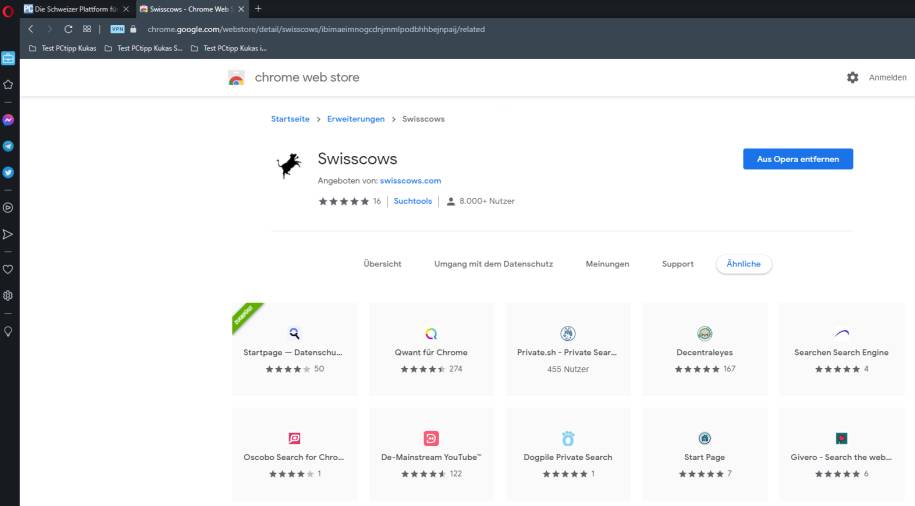The image size is (915, 506).
Task: Open the Dogpile Private Search card
Action: [567, 454]
